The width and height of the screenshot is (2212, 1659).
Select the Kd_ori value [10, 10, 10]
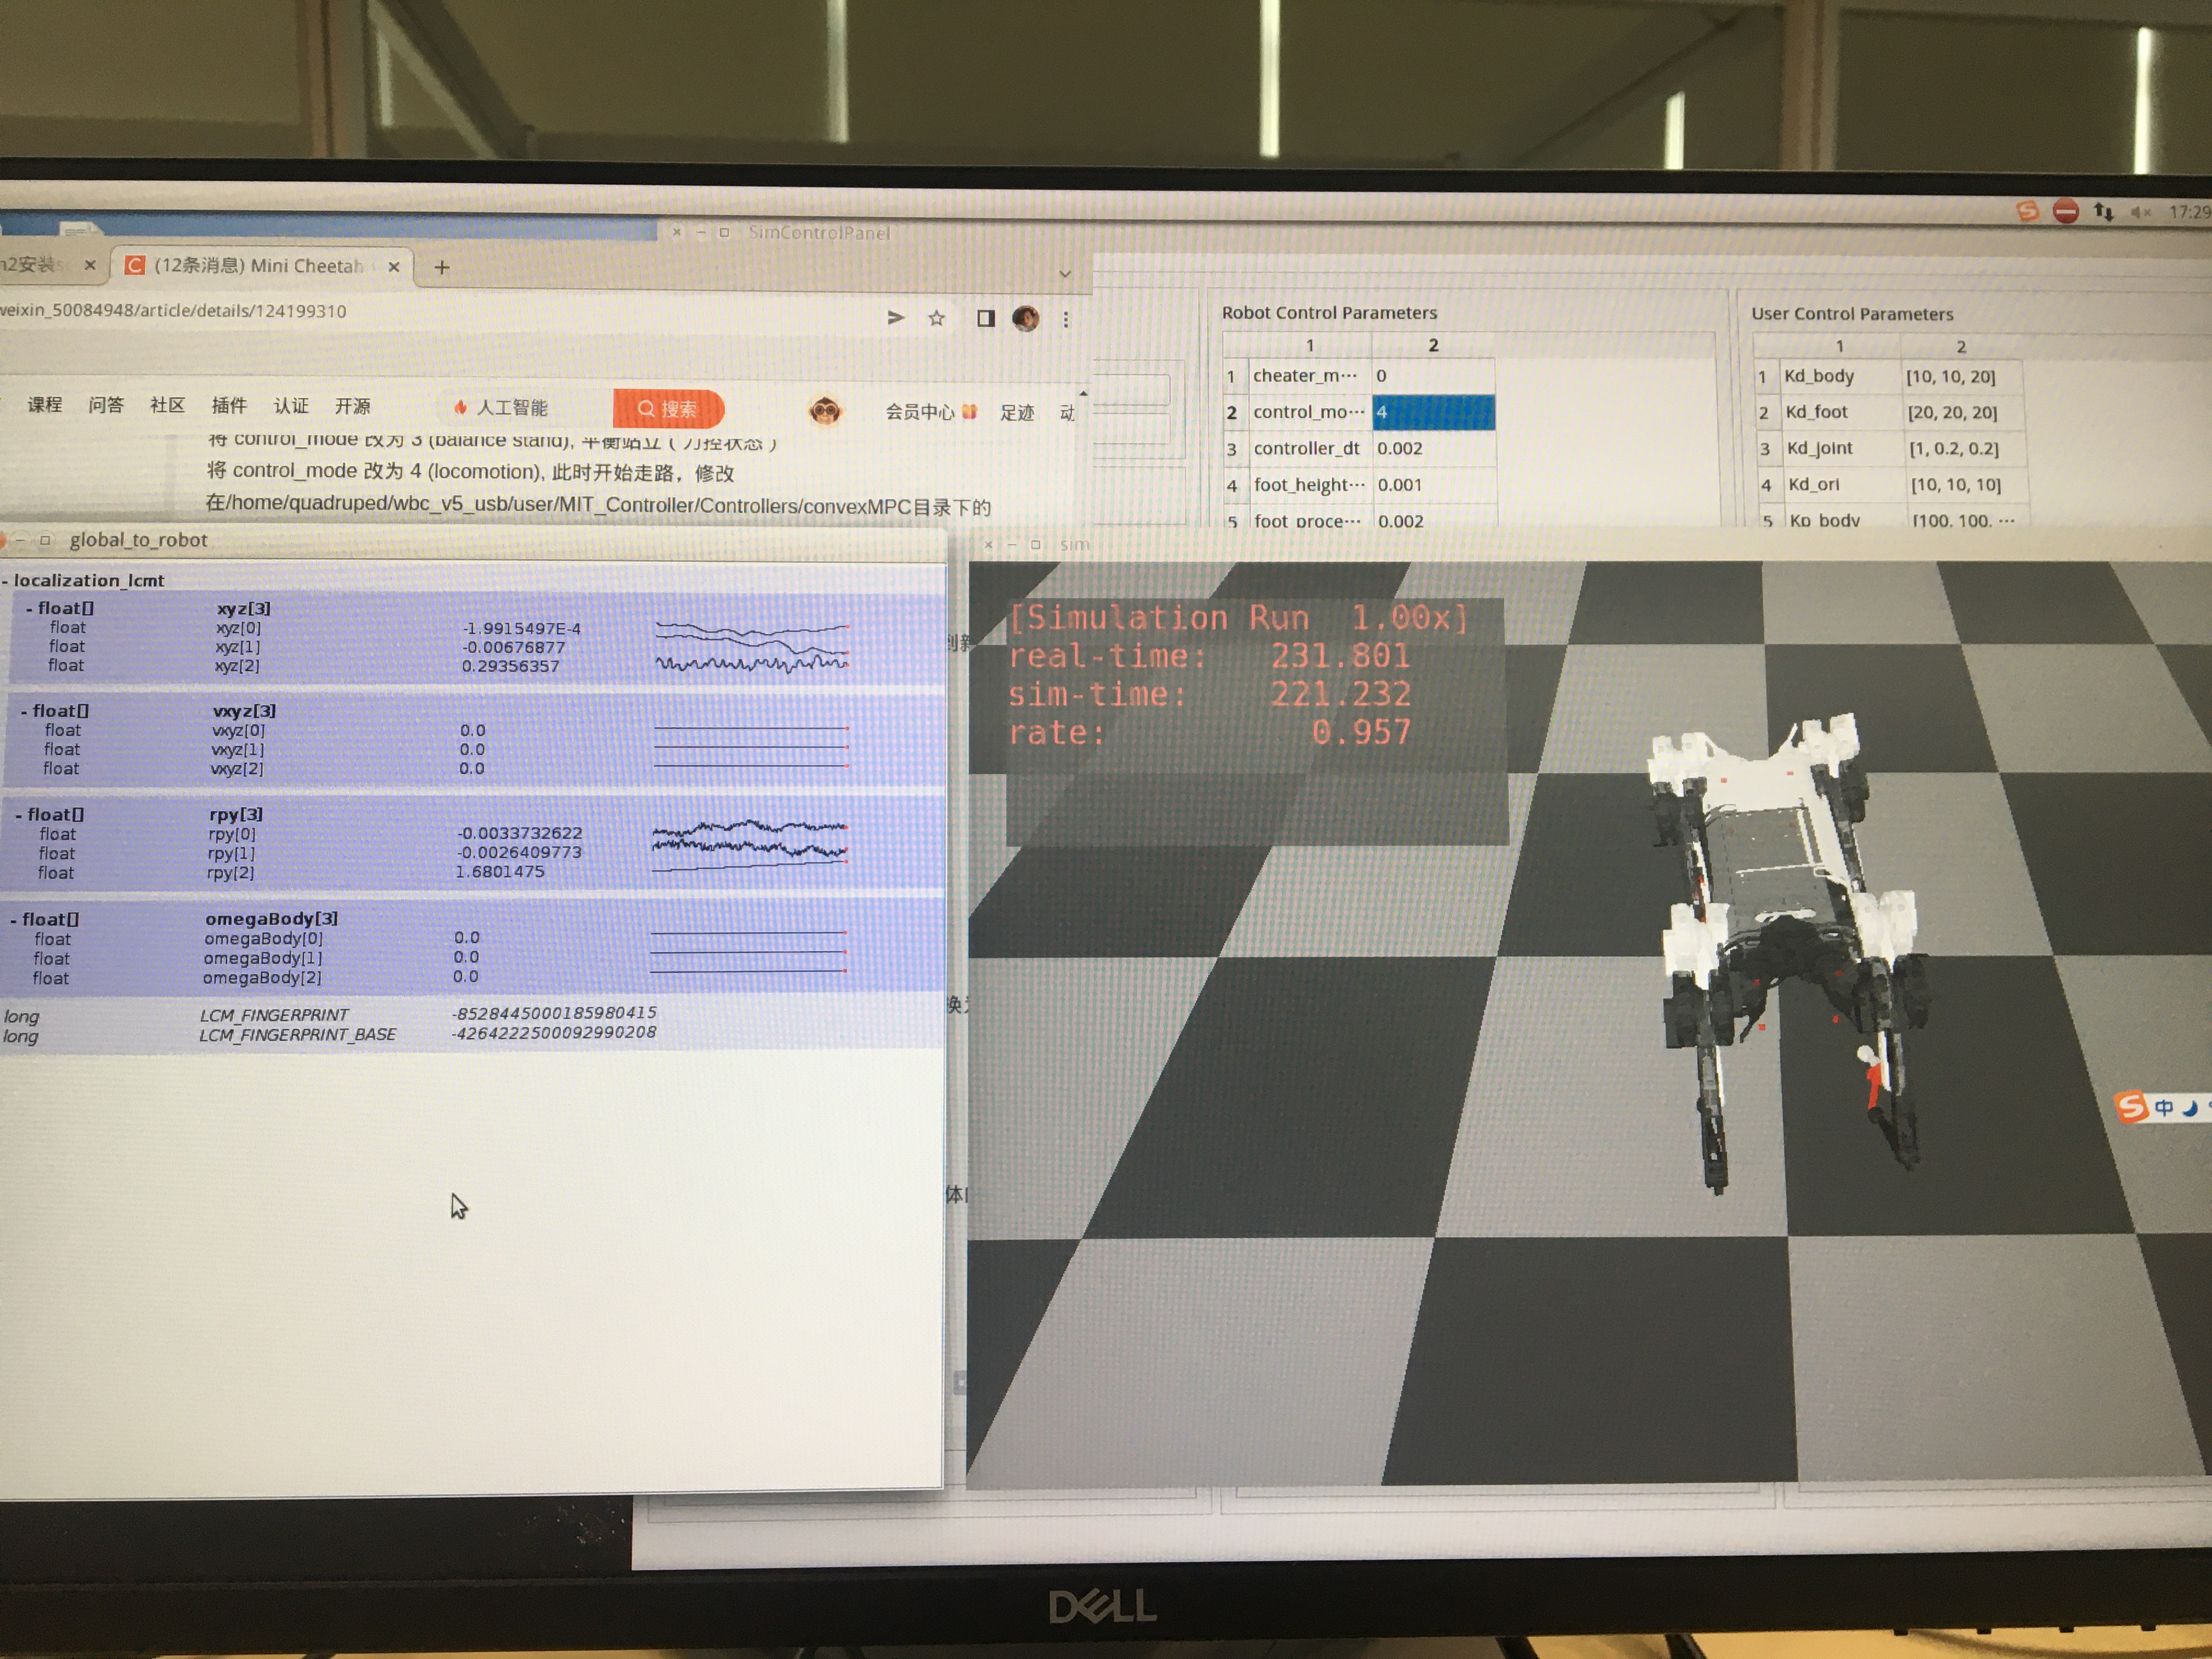1966,485
